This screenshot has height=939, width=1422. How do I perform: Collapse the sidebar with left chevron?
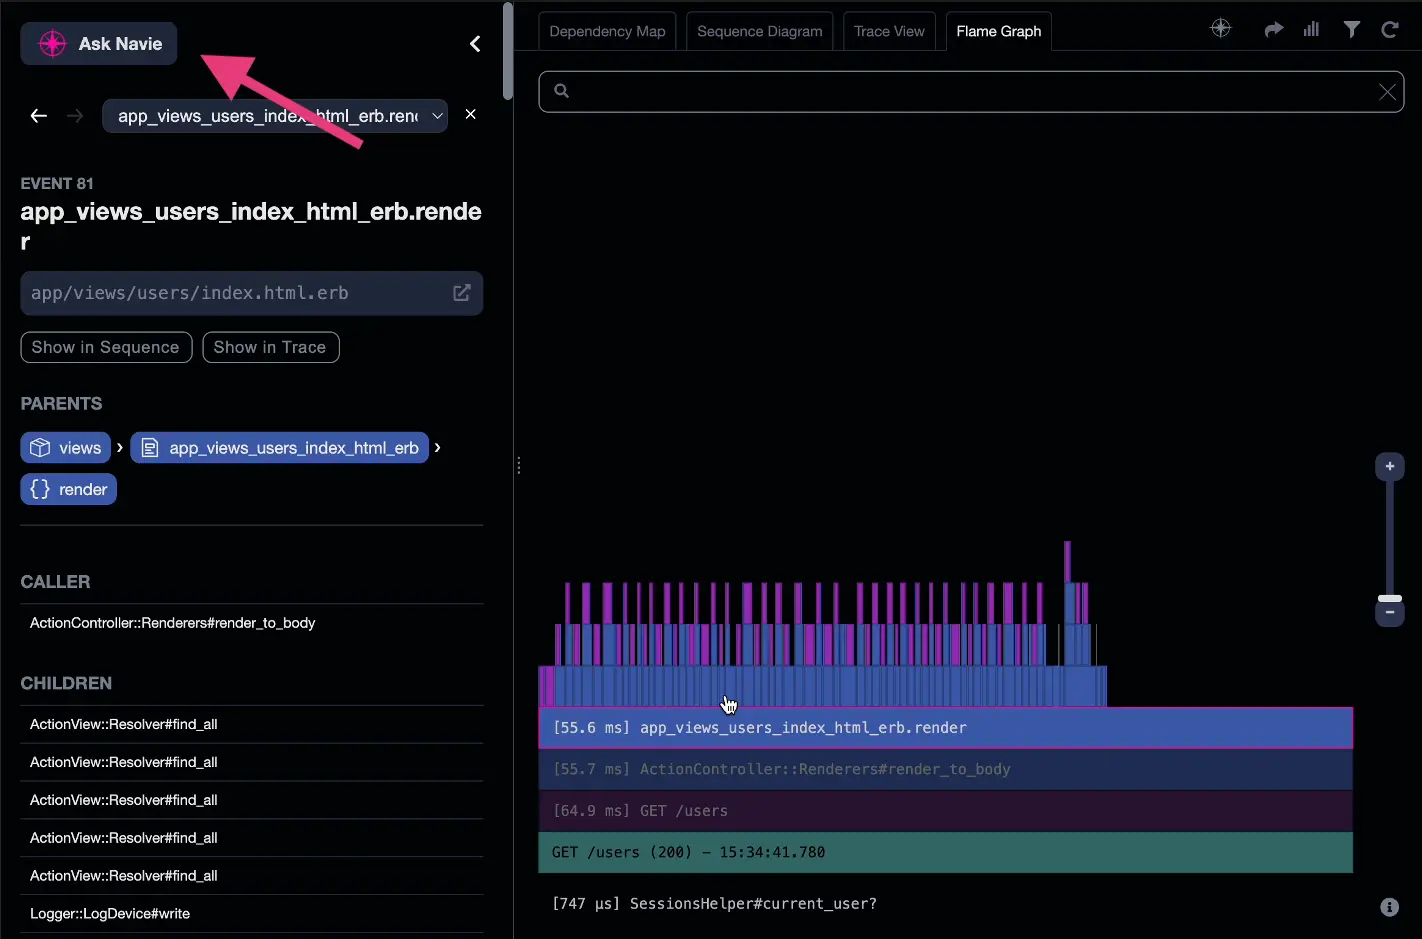point(475,44)
